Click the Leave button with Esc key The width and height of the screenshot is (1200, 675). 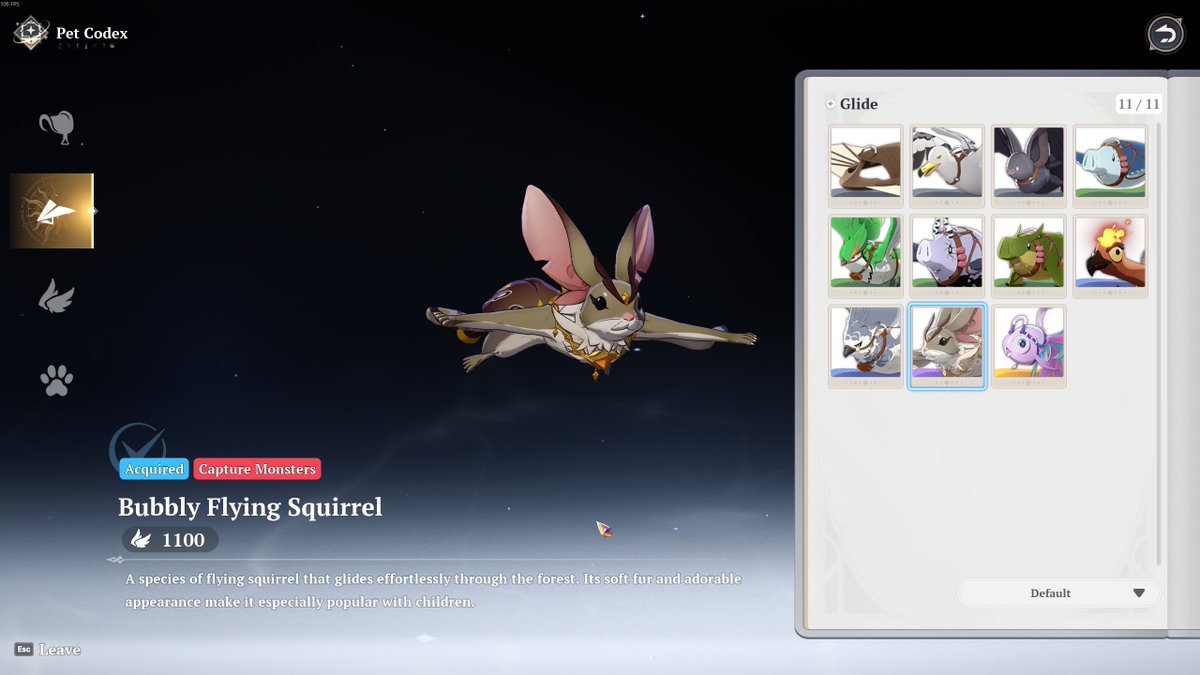coord(48,649)
